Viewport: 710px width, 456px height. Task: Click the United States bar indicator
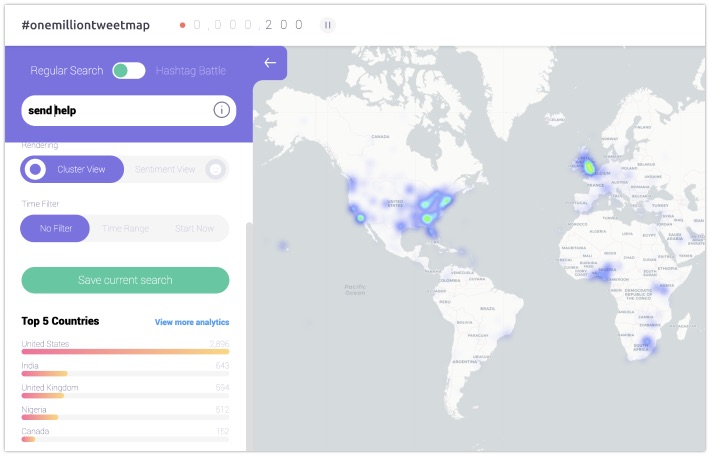[x=125, y=351]
